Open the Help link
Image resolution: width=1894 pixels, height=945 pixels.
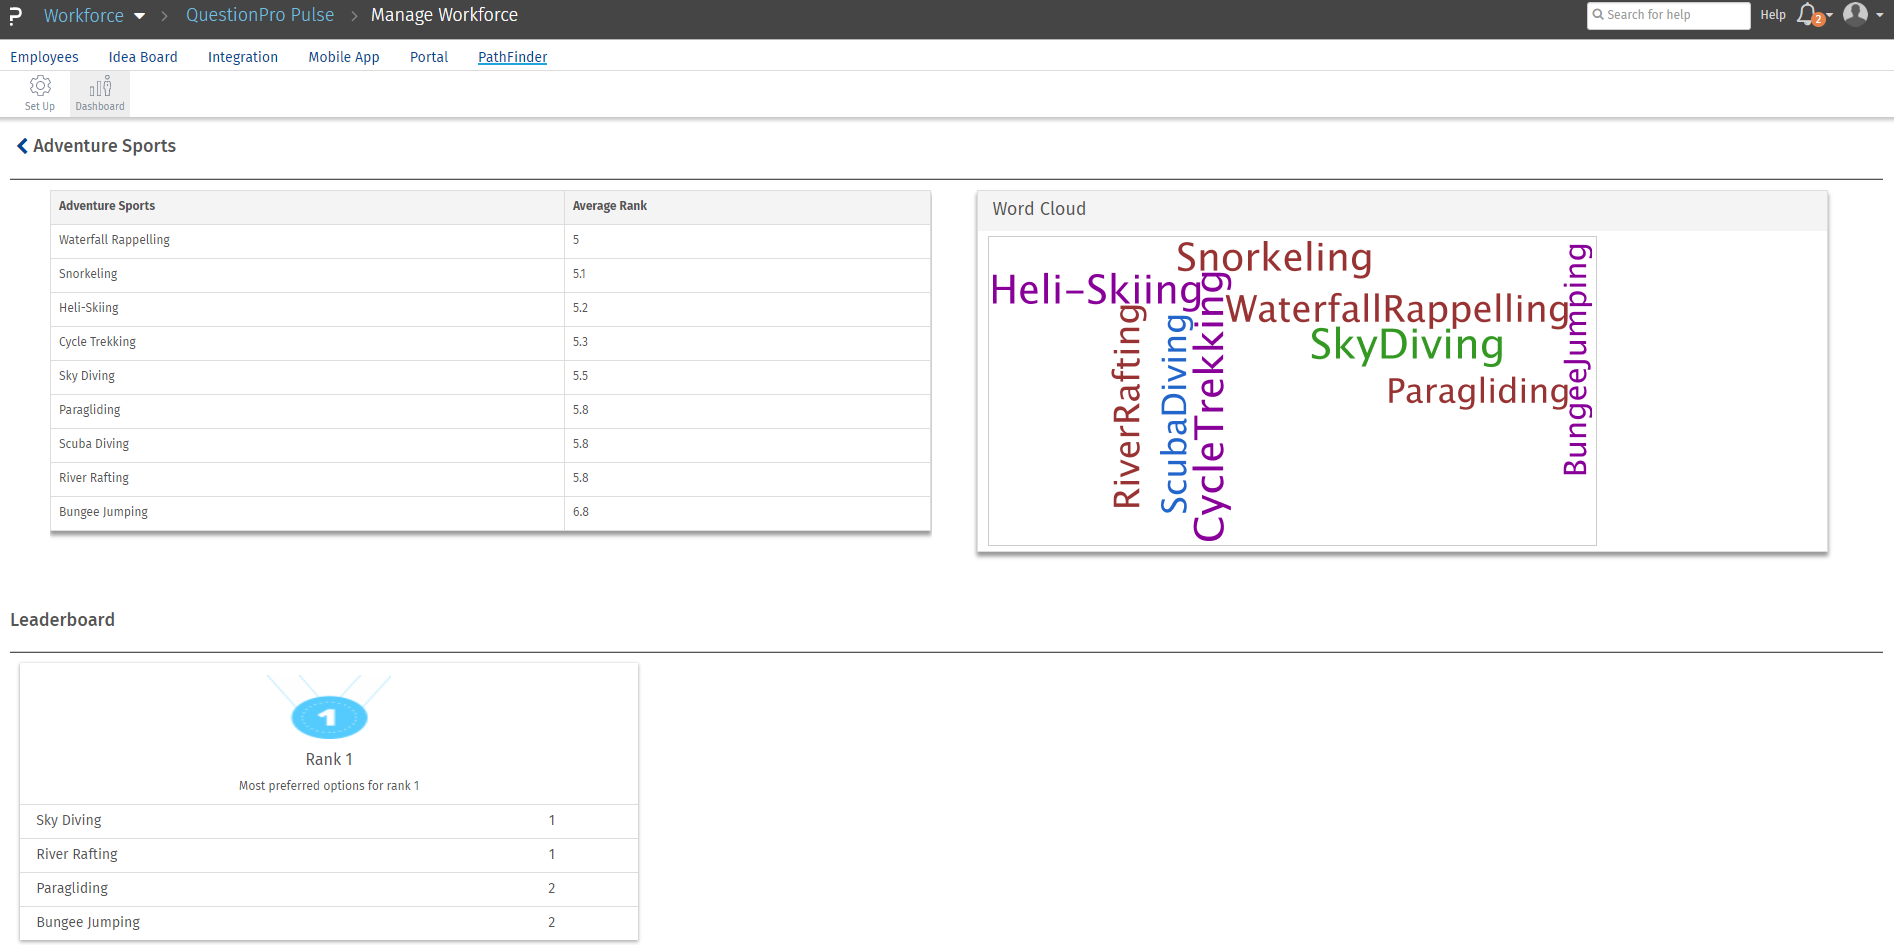1773,15
